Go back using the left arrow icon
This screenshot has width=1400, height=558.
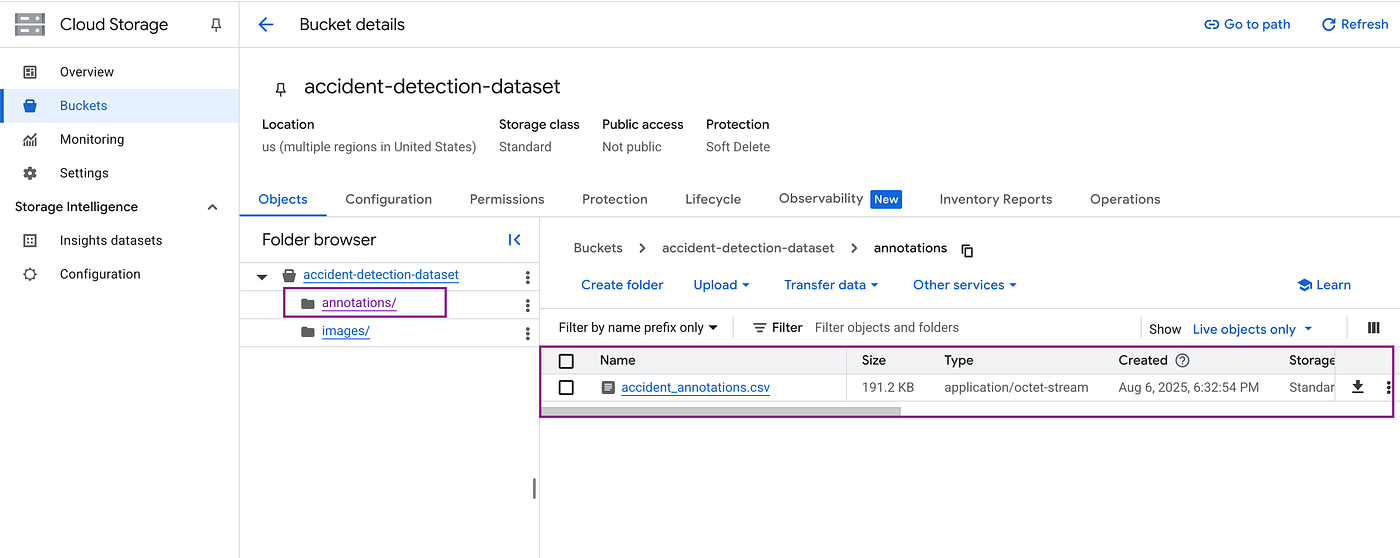[x=266, y=25]
